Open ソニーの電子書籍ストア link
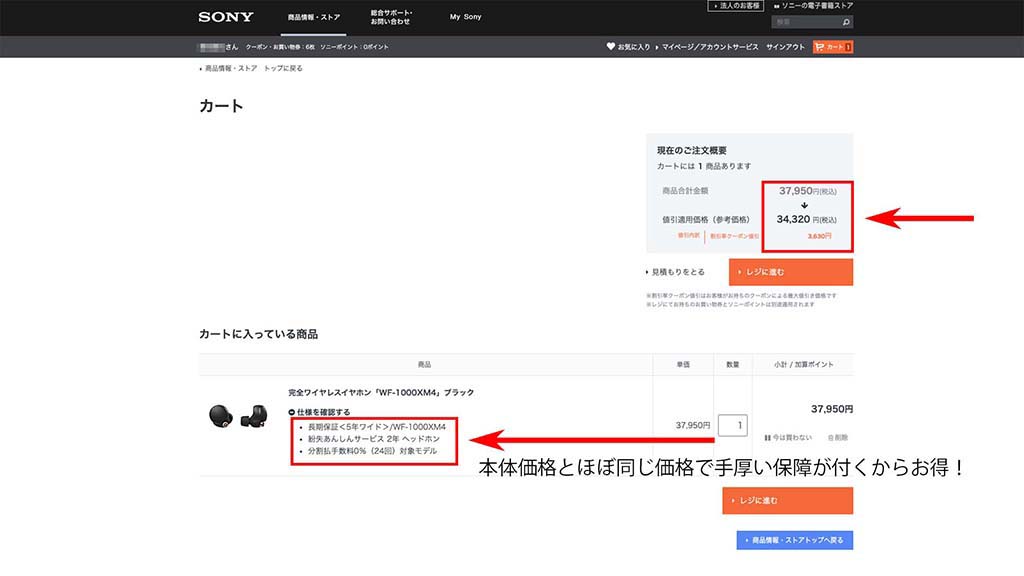1024x576 pixels. (x=814, y=5)
